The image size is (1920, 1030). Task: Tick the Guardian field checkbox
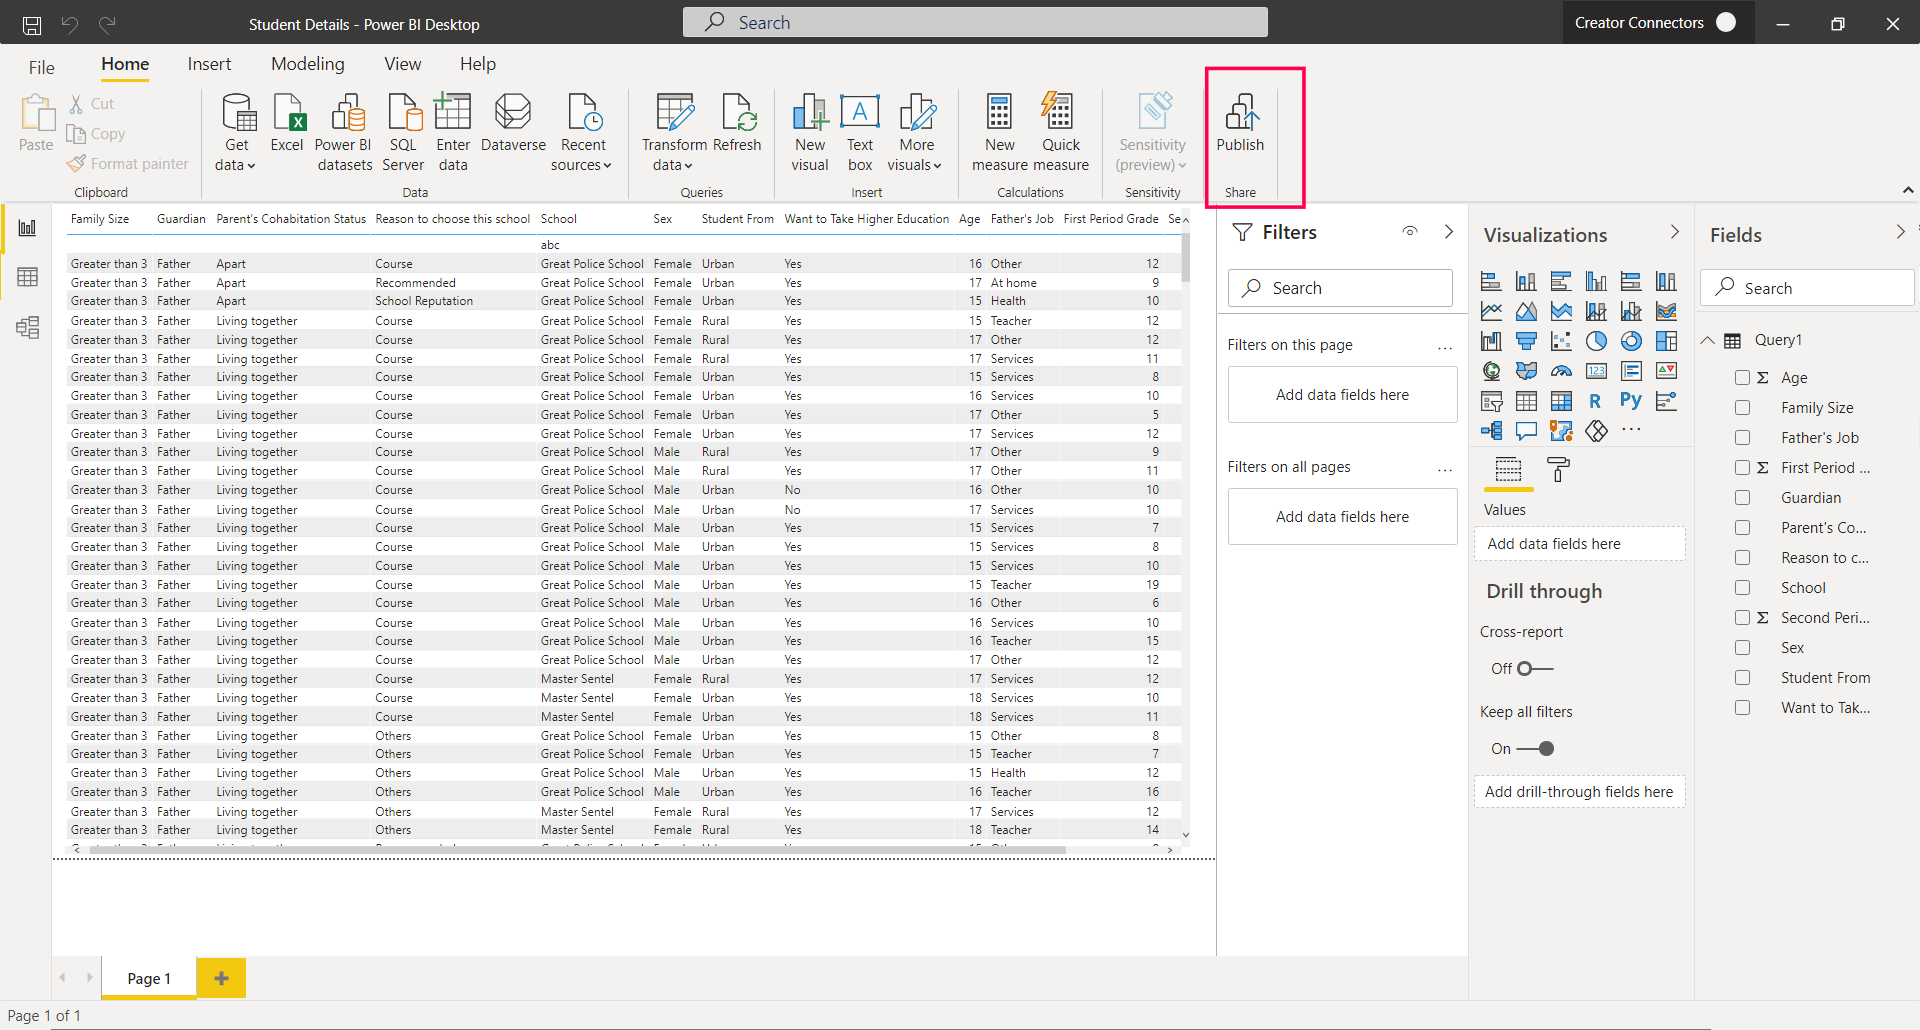1742,498
